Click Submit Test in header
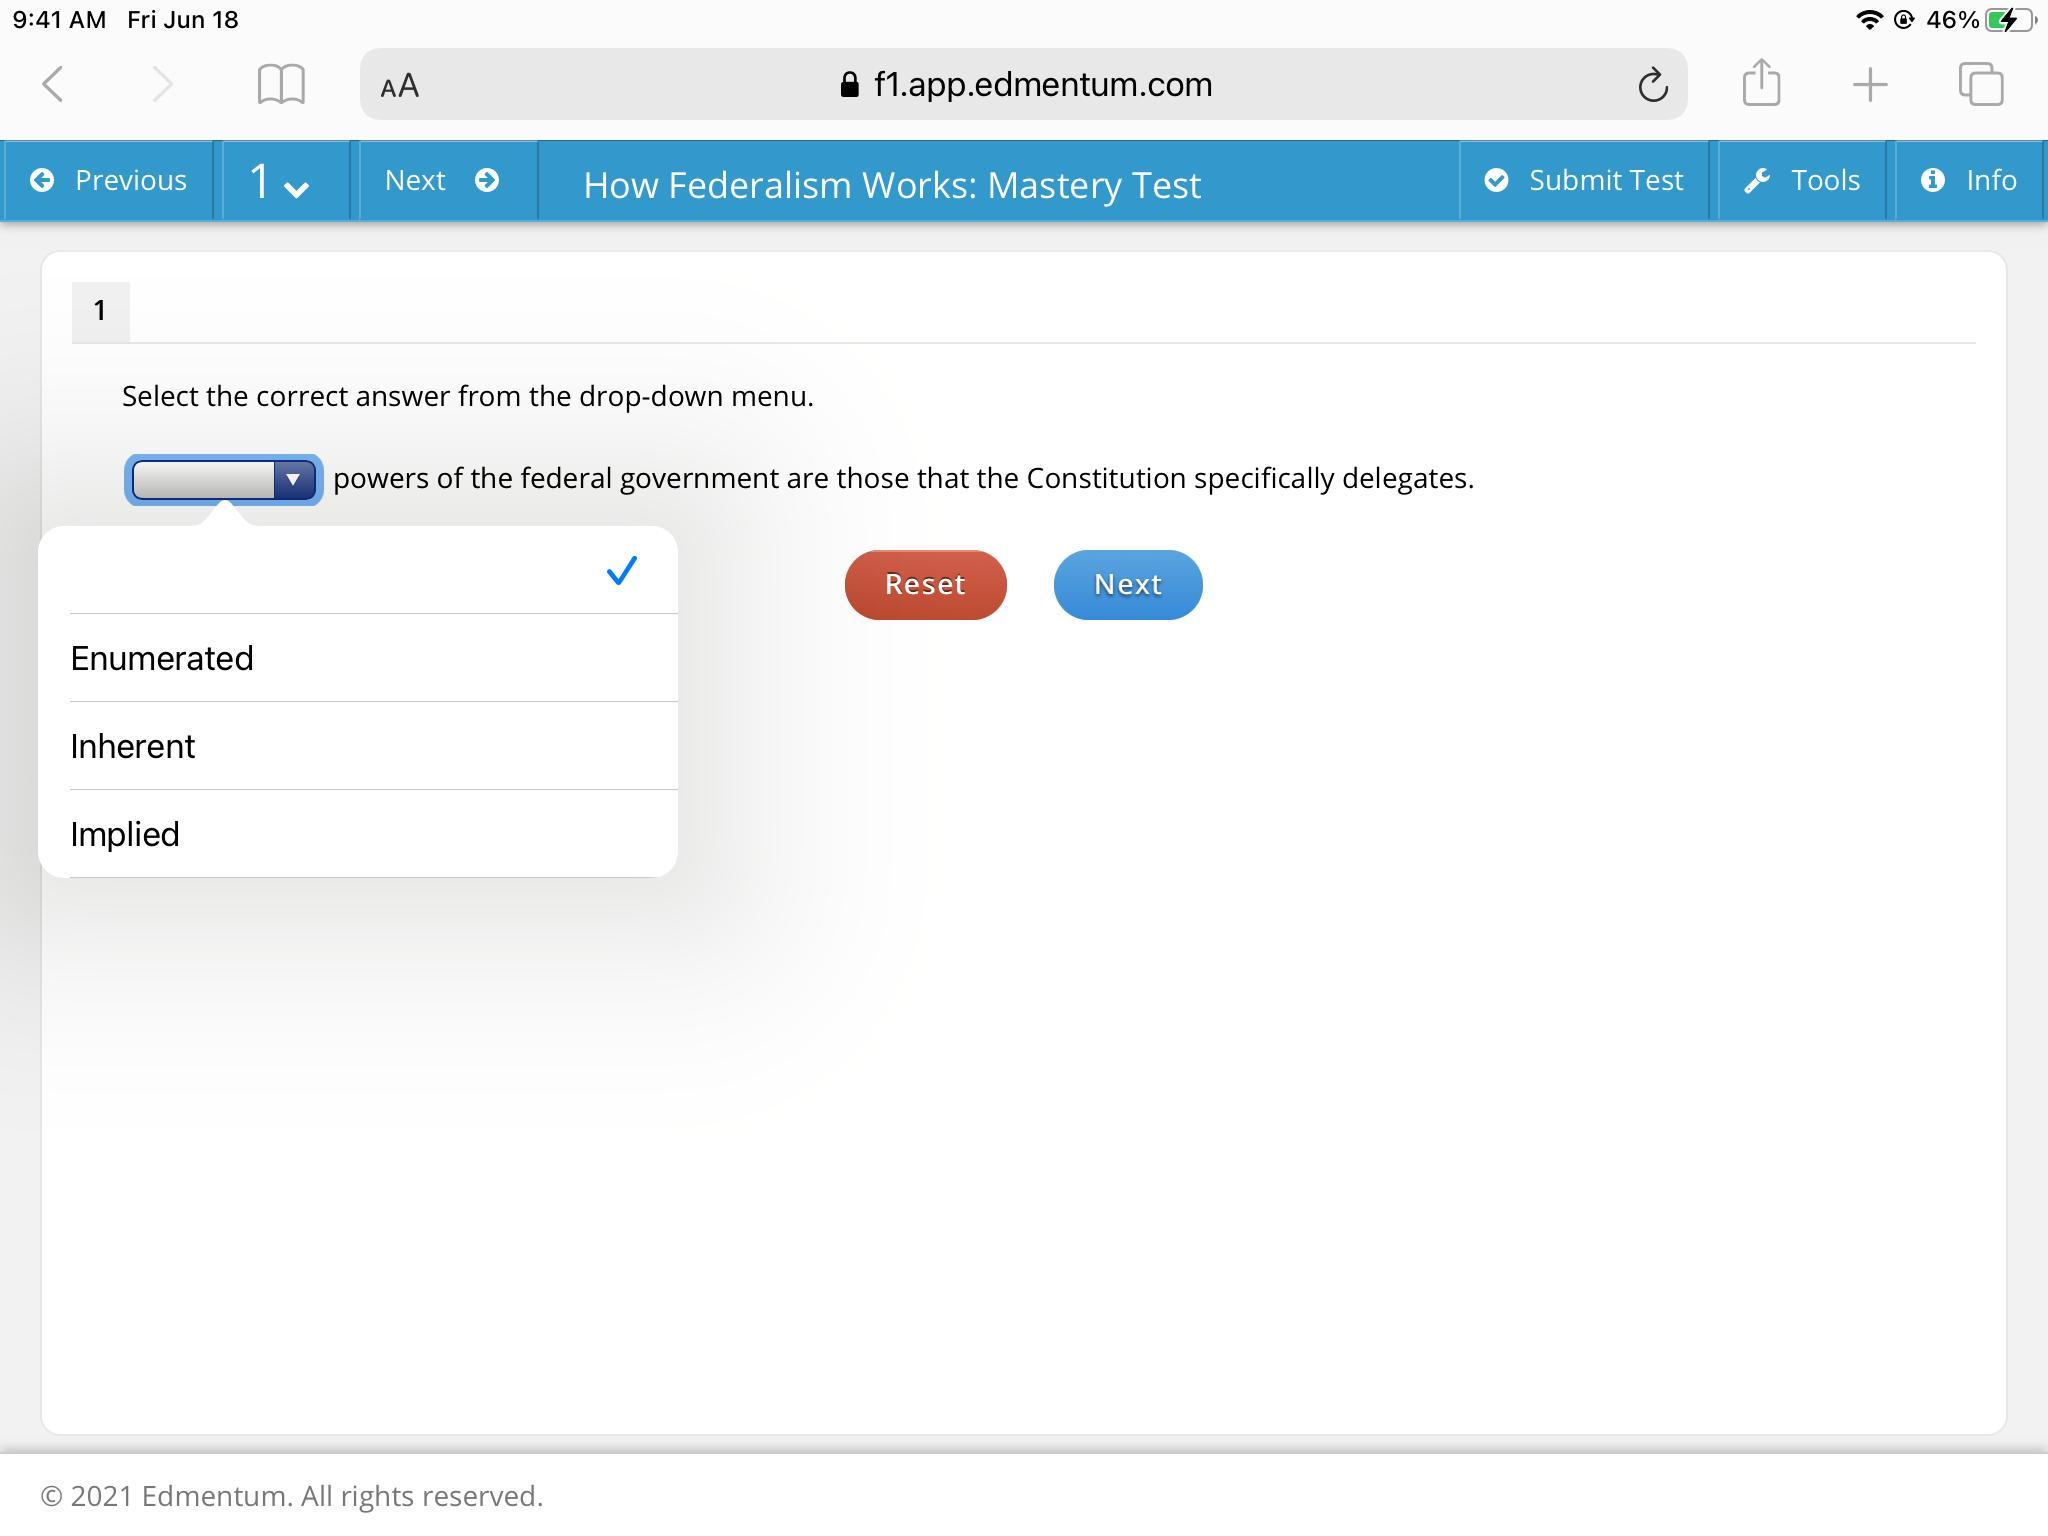This screenshot has width=2048, height=1536. (x=1585, y=180)
